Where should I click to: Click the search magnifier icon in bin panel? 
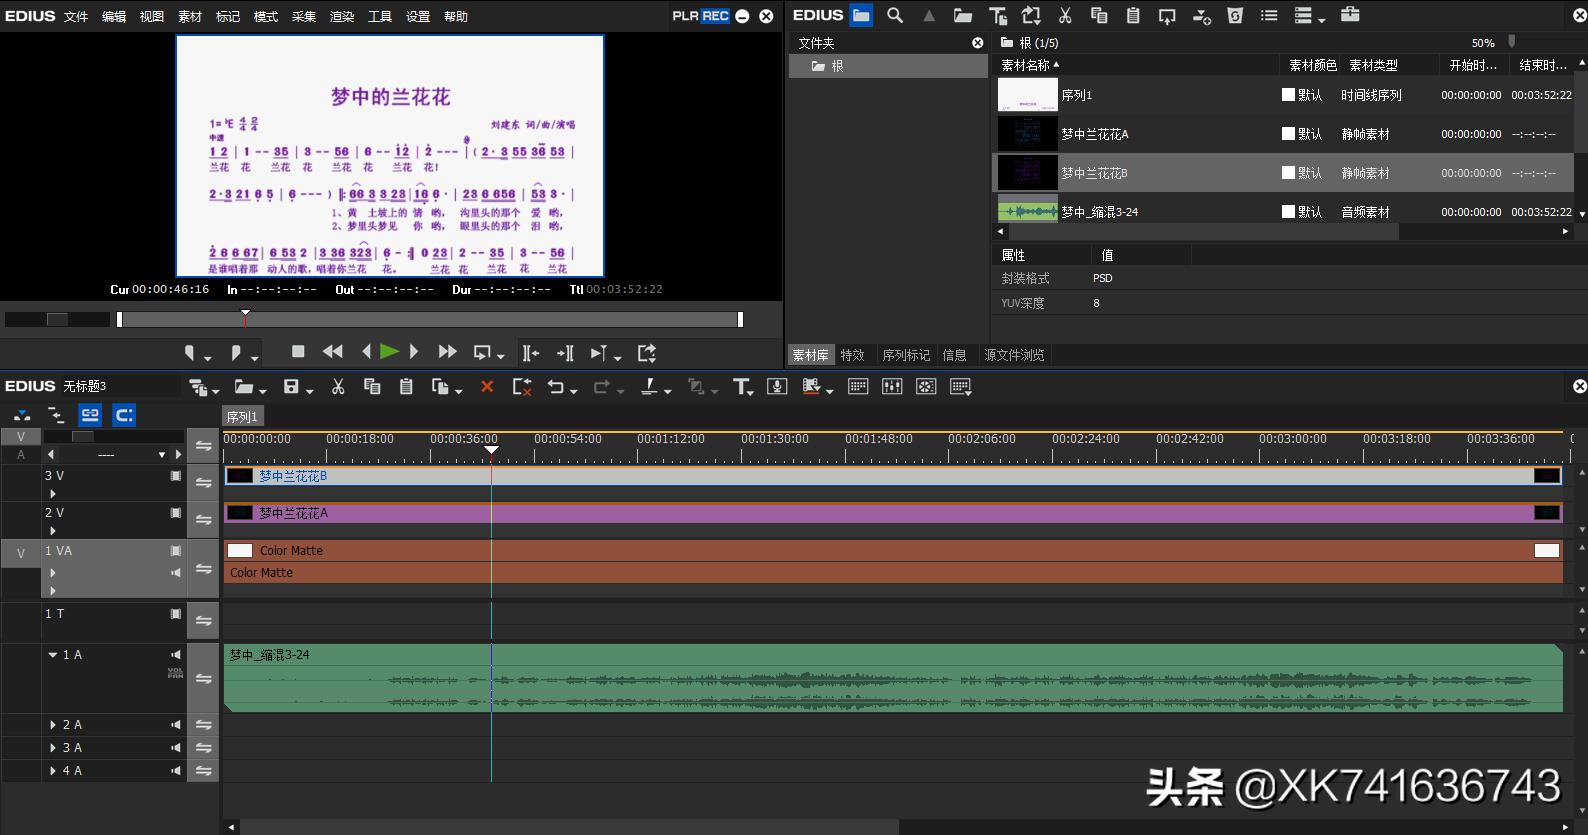(x=895, y=15)
